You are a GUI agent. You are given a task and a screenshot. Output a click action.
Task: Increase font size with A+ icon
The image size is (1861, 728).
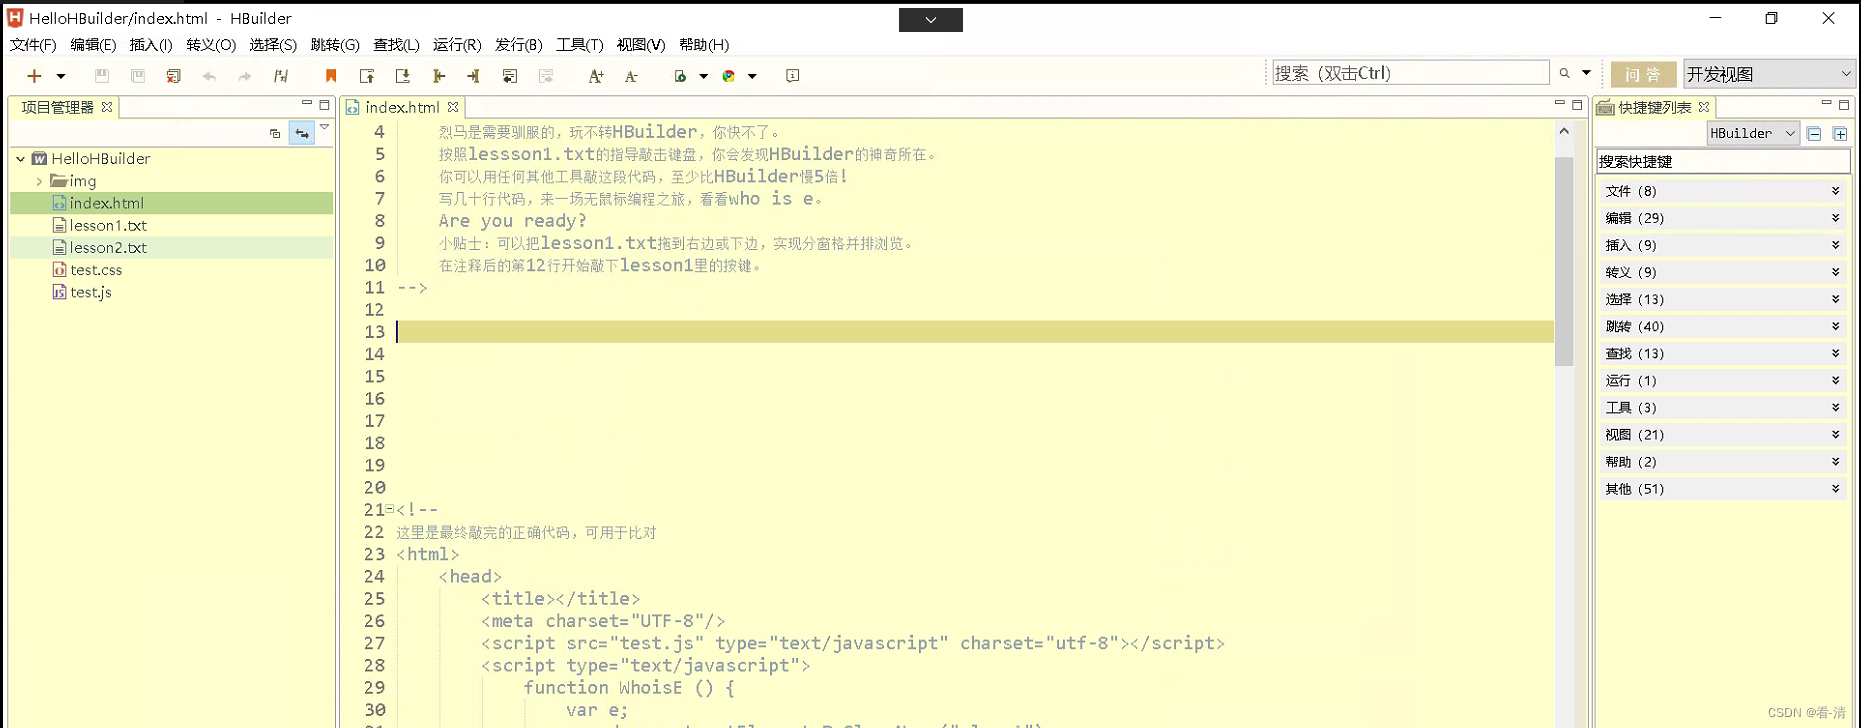click(596, 76)
